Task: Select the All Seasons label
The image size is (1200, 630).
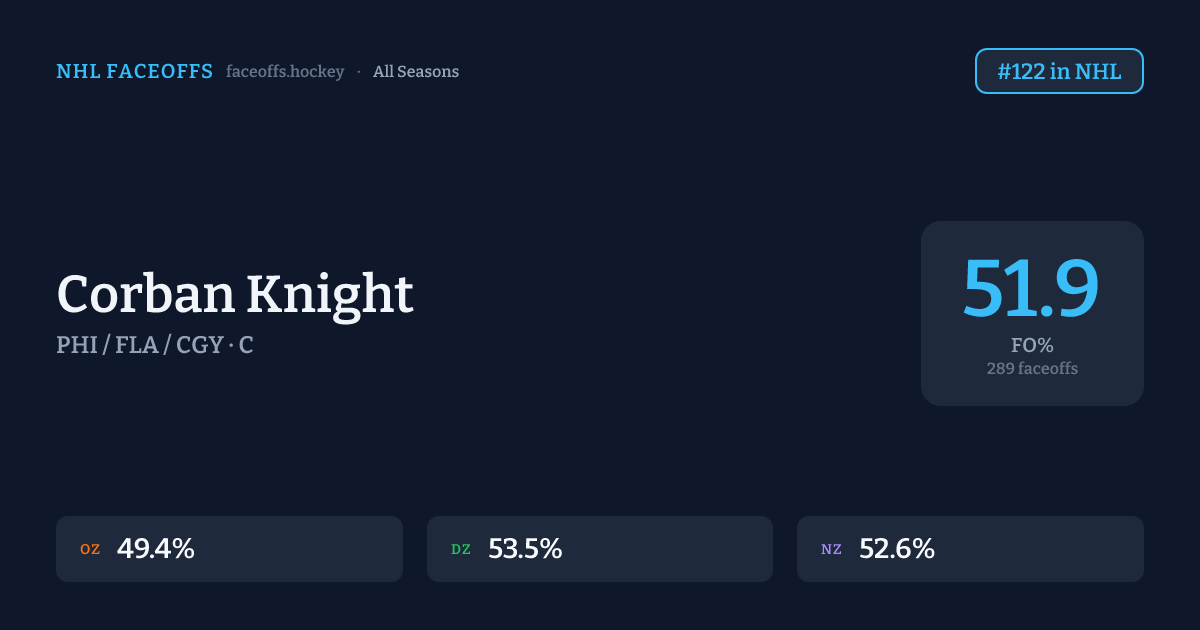Action: point(416,72)
